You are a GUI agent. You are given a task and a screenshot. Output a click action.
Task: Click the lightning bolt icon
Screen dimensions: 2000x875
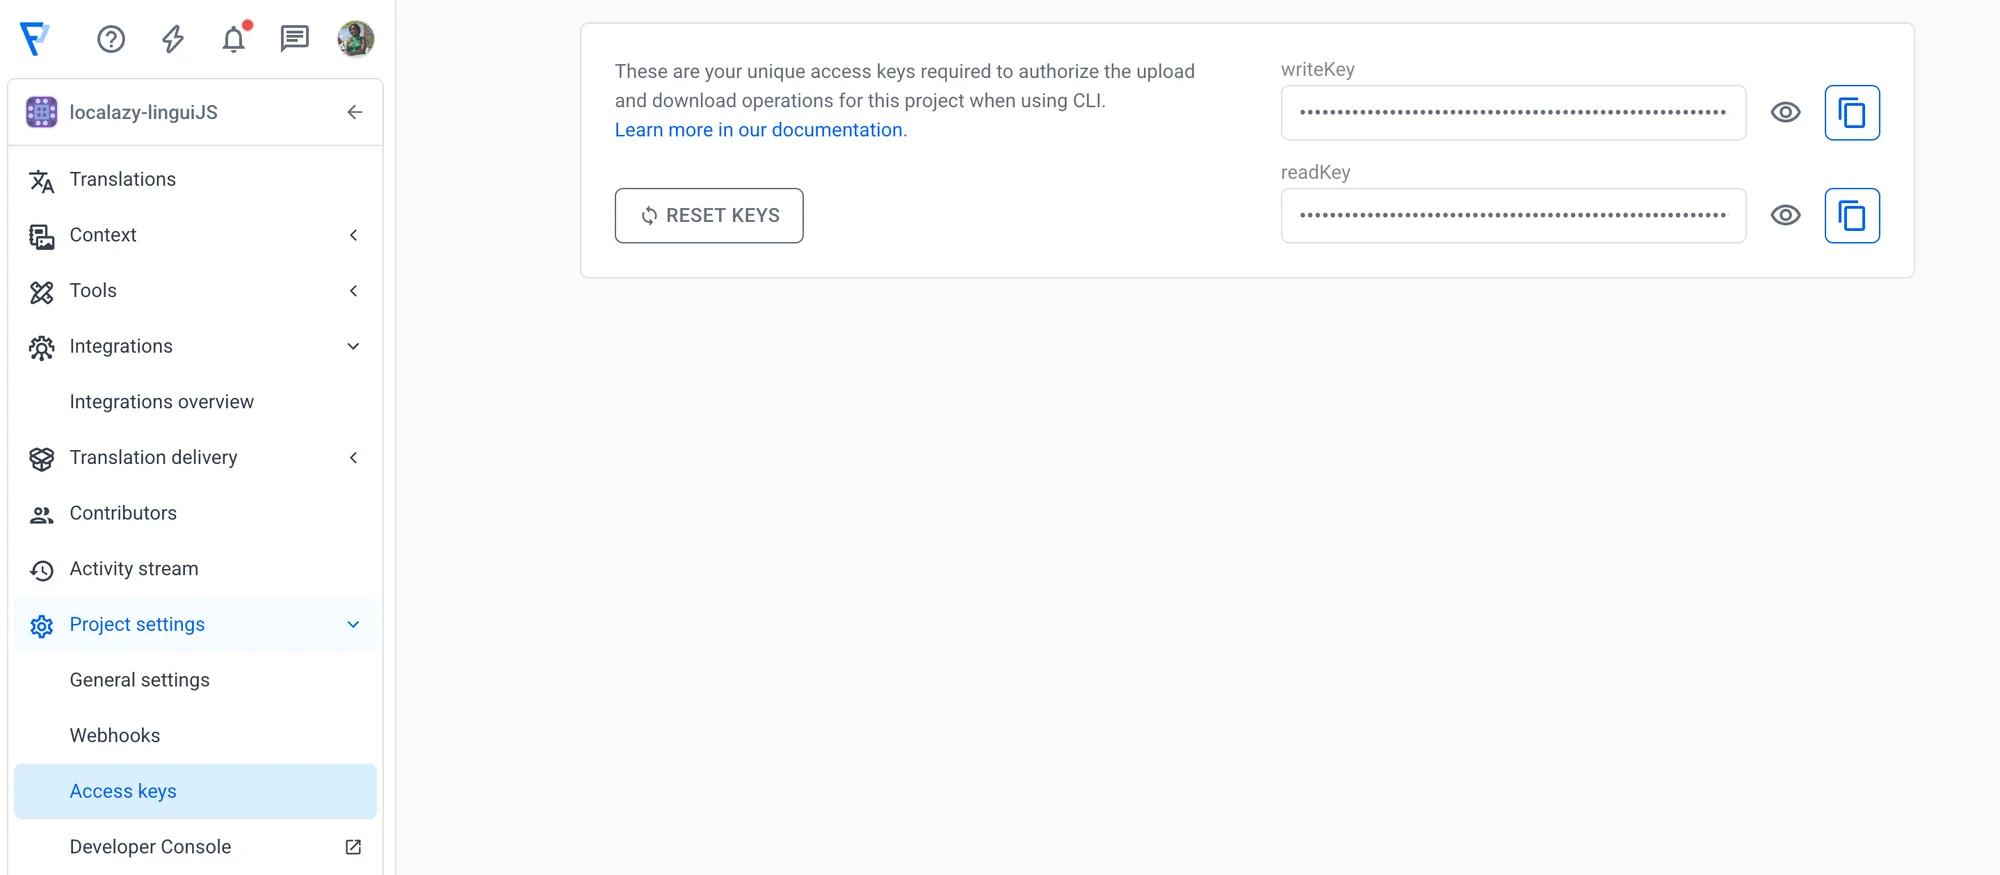click(173, 39)
